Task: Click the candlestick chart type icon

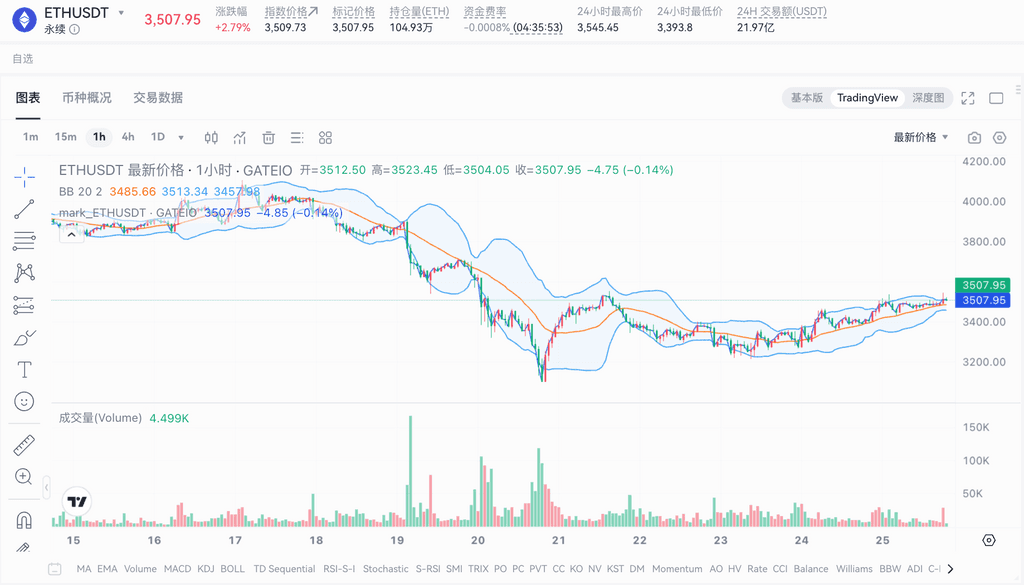Action: pos(211,137)
